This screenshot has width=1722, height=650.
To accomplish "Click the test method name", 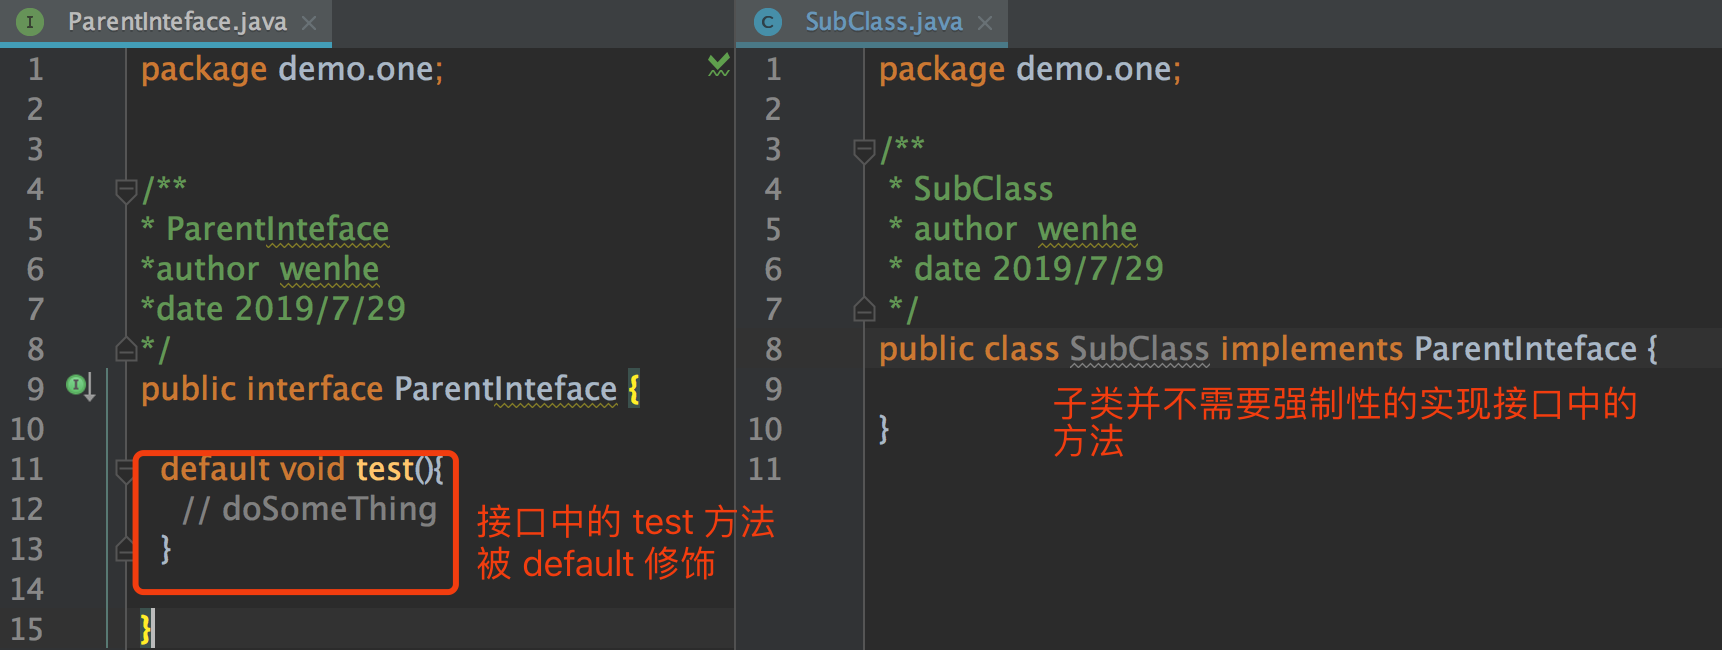I will click(384, 468).
